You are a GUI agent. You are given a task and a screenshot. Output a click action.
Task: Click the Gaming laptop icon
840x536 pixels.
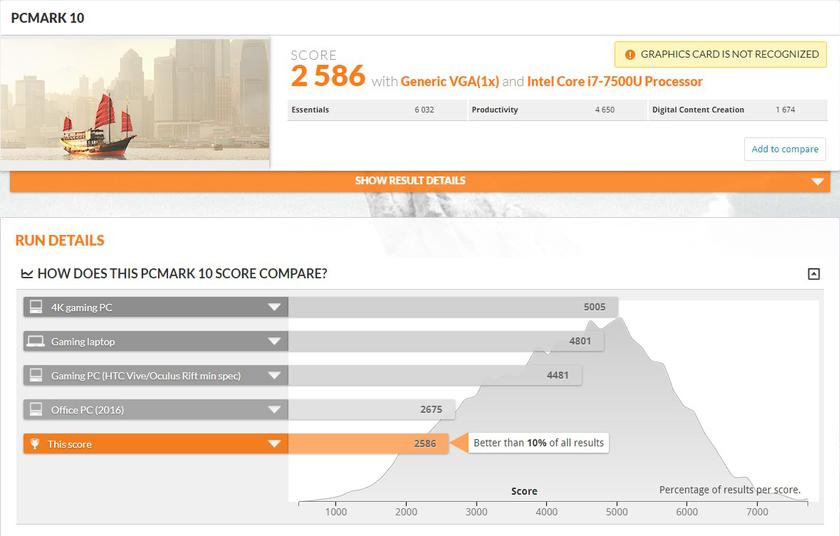tap(35, 341)
